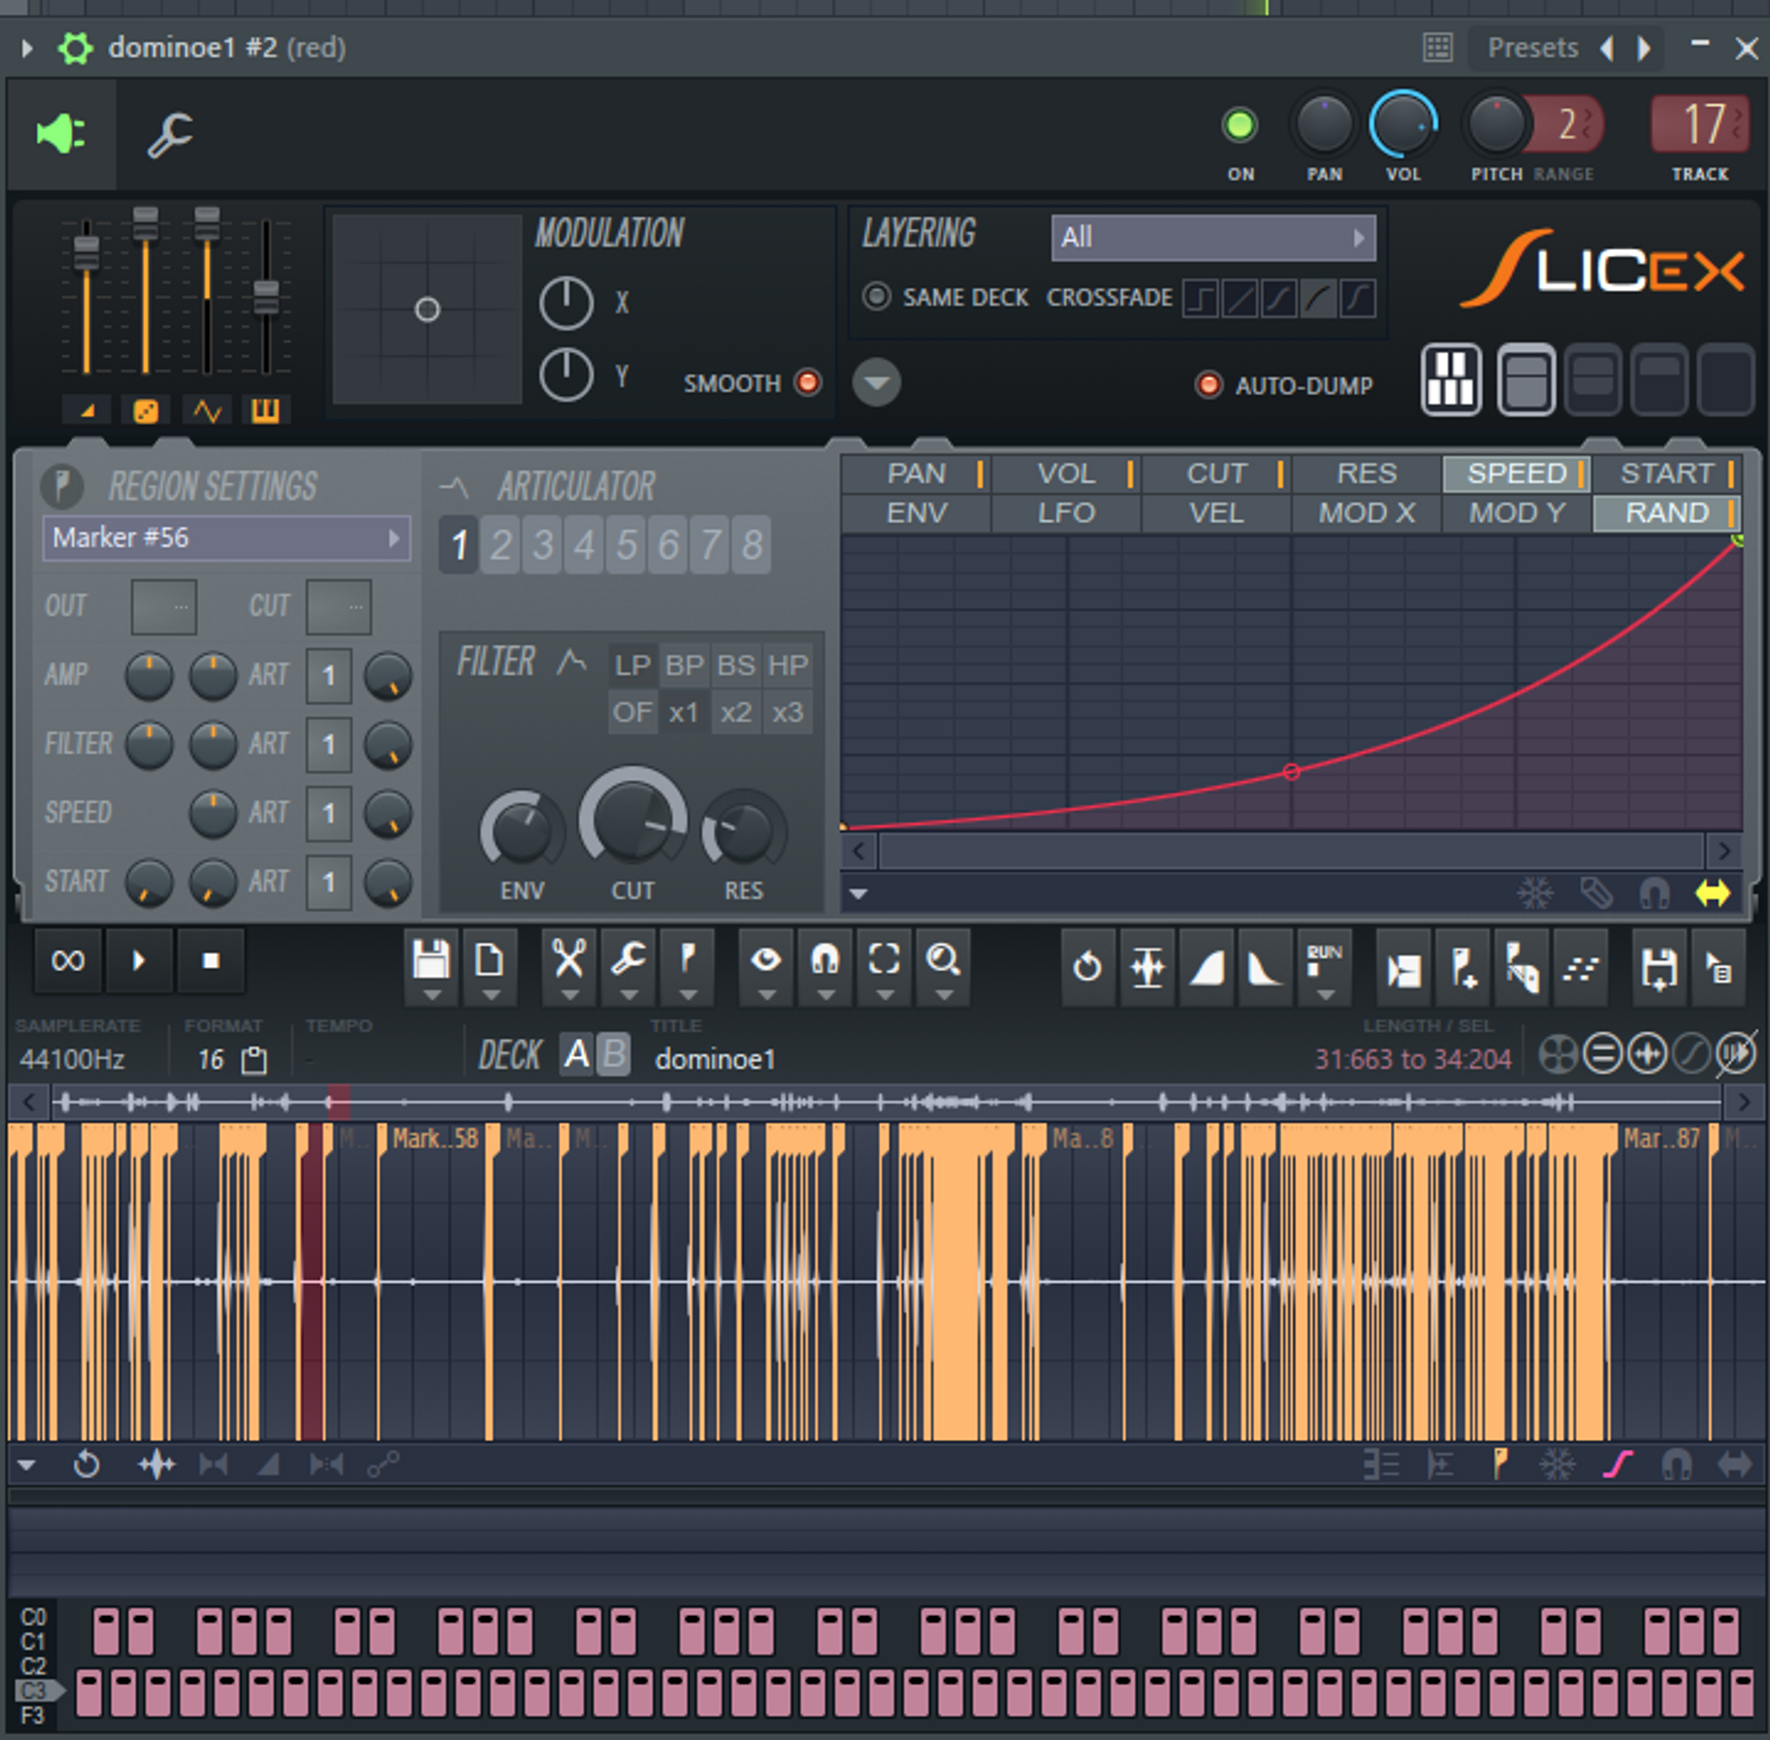The height and width of the screenshot is (1740, 1770).
Task: Open the Marker #56 region dropdown
Action: coord(226,538)
